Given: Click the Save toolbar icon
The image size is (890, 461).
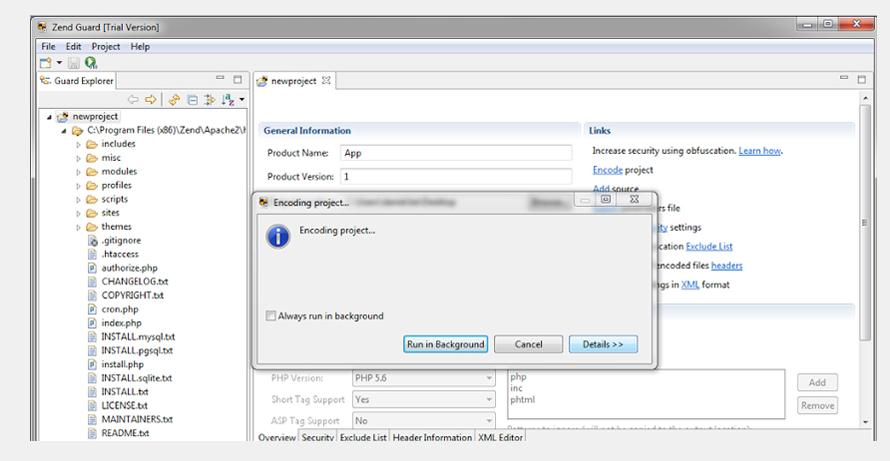Looking at the screenshot, I should 74,63.
